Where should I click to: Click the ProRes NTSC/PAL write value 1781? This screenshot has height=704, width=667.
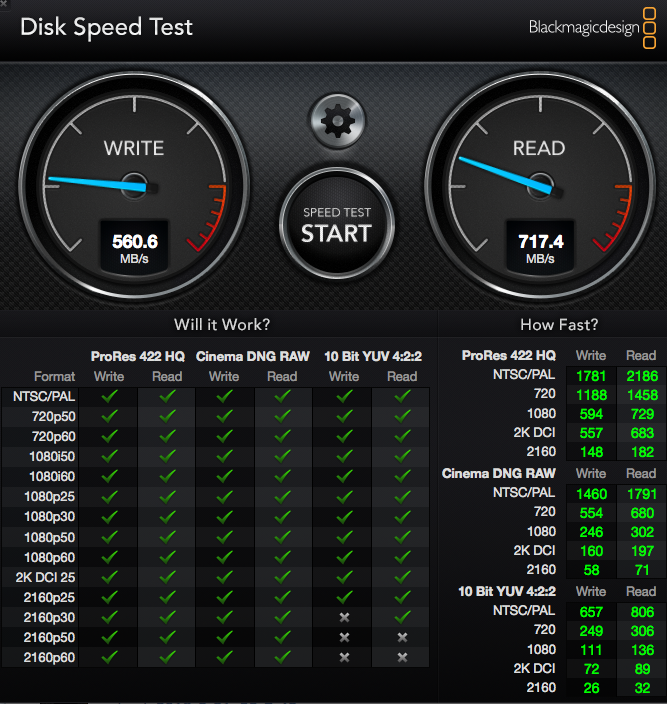tap(591, 376)
